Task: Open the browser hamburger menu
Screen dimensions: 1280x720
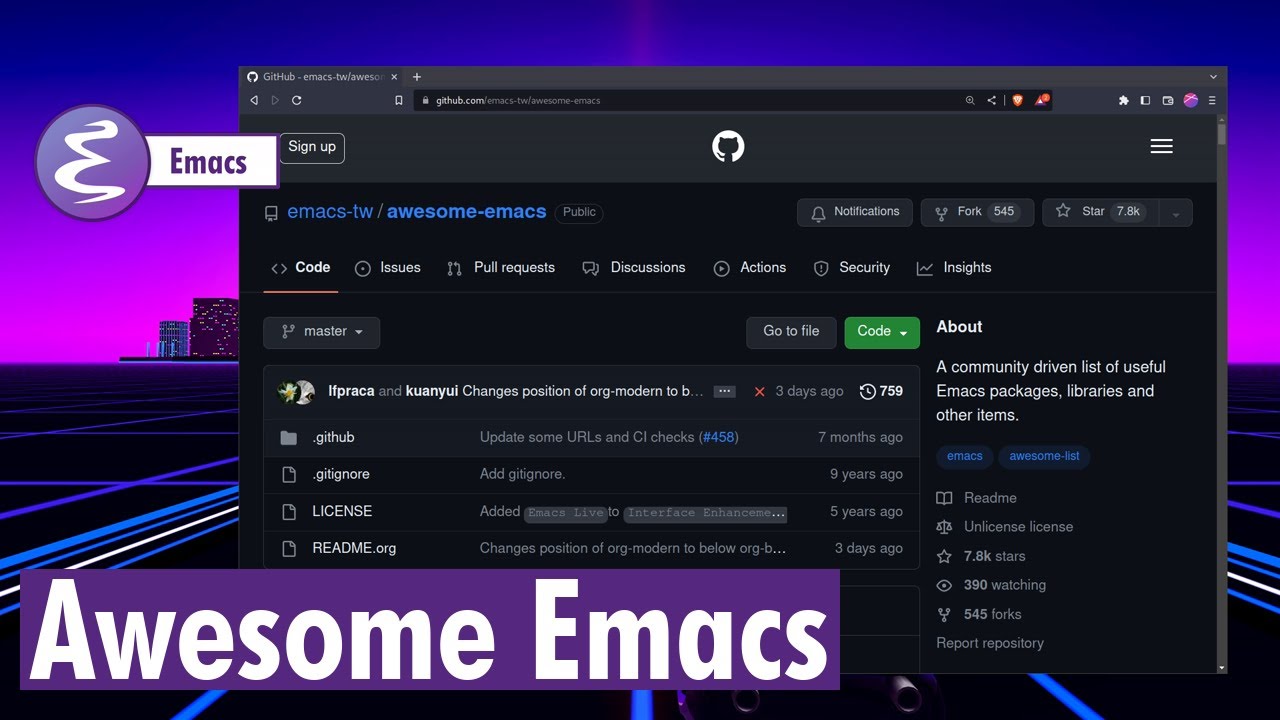Action: pyautogui.click(x=1212, y=100)
